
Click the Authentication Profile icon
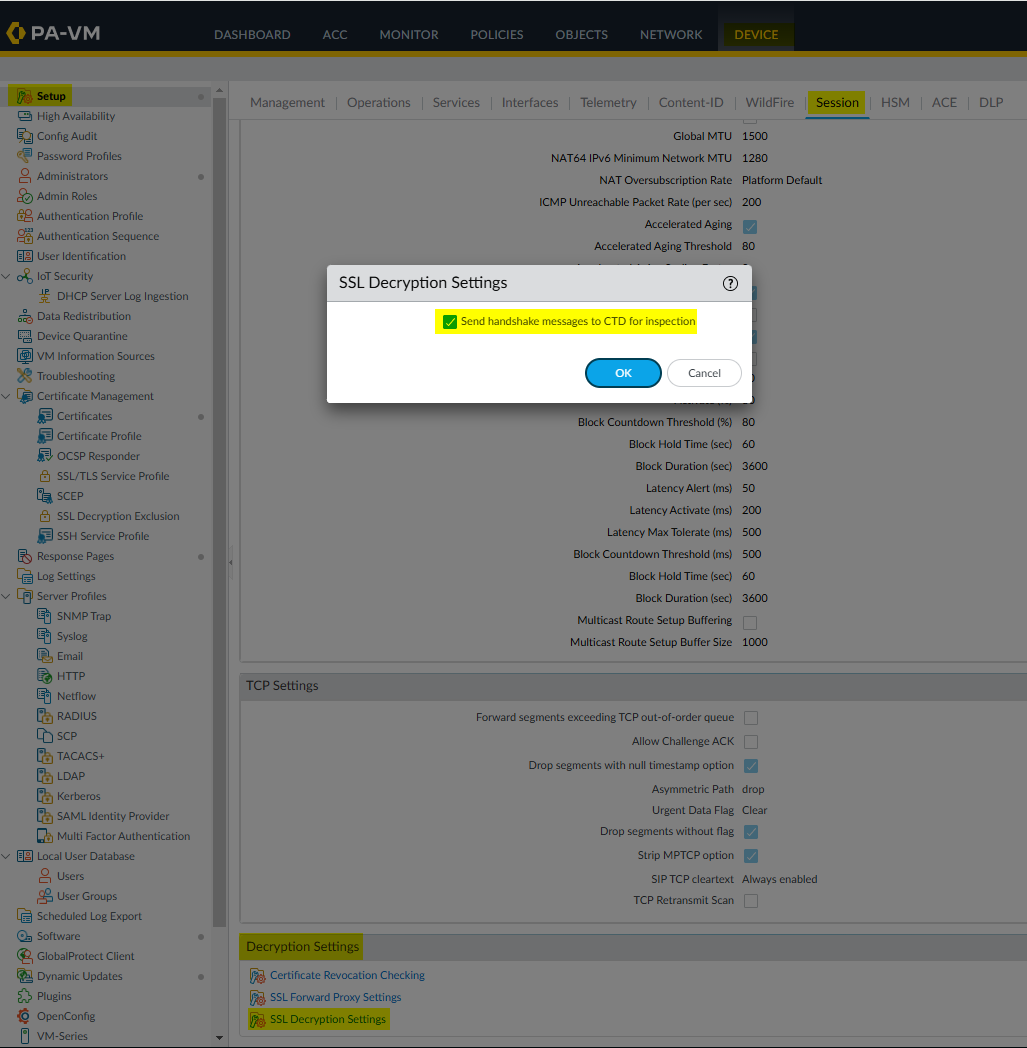(25, 217)
